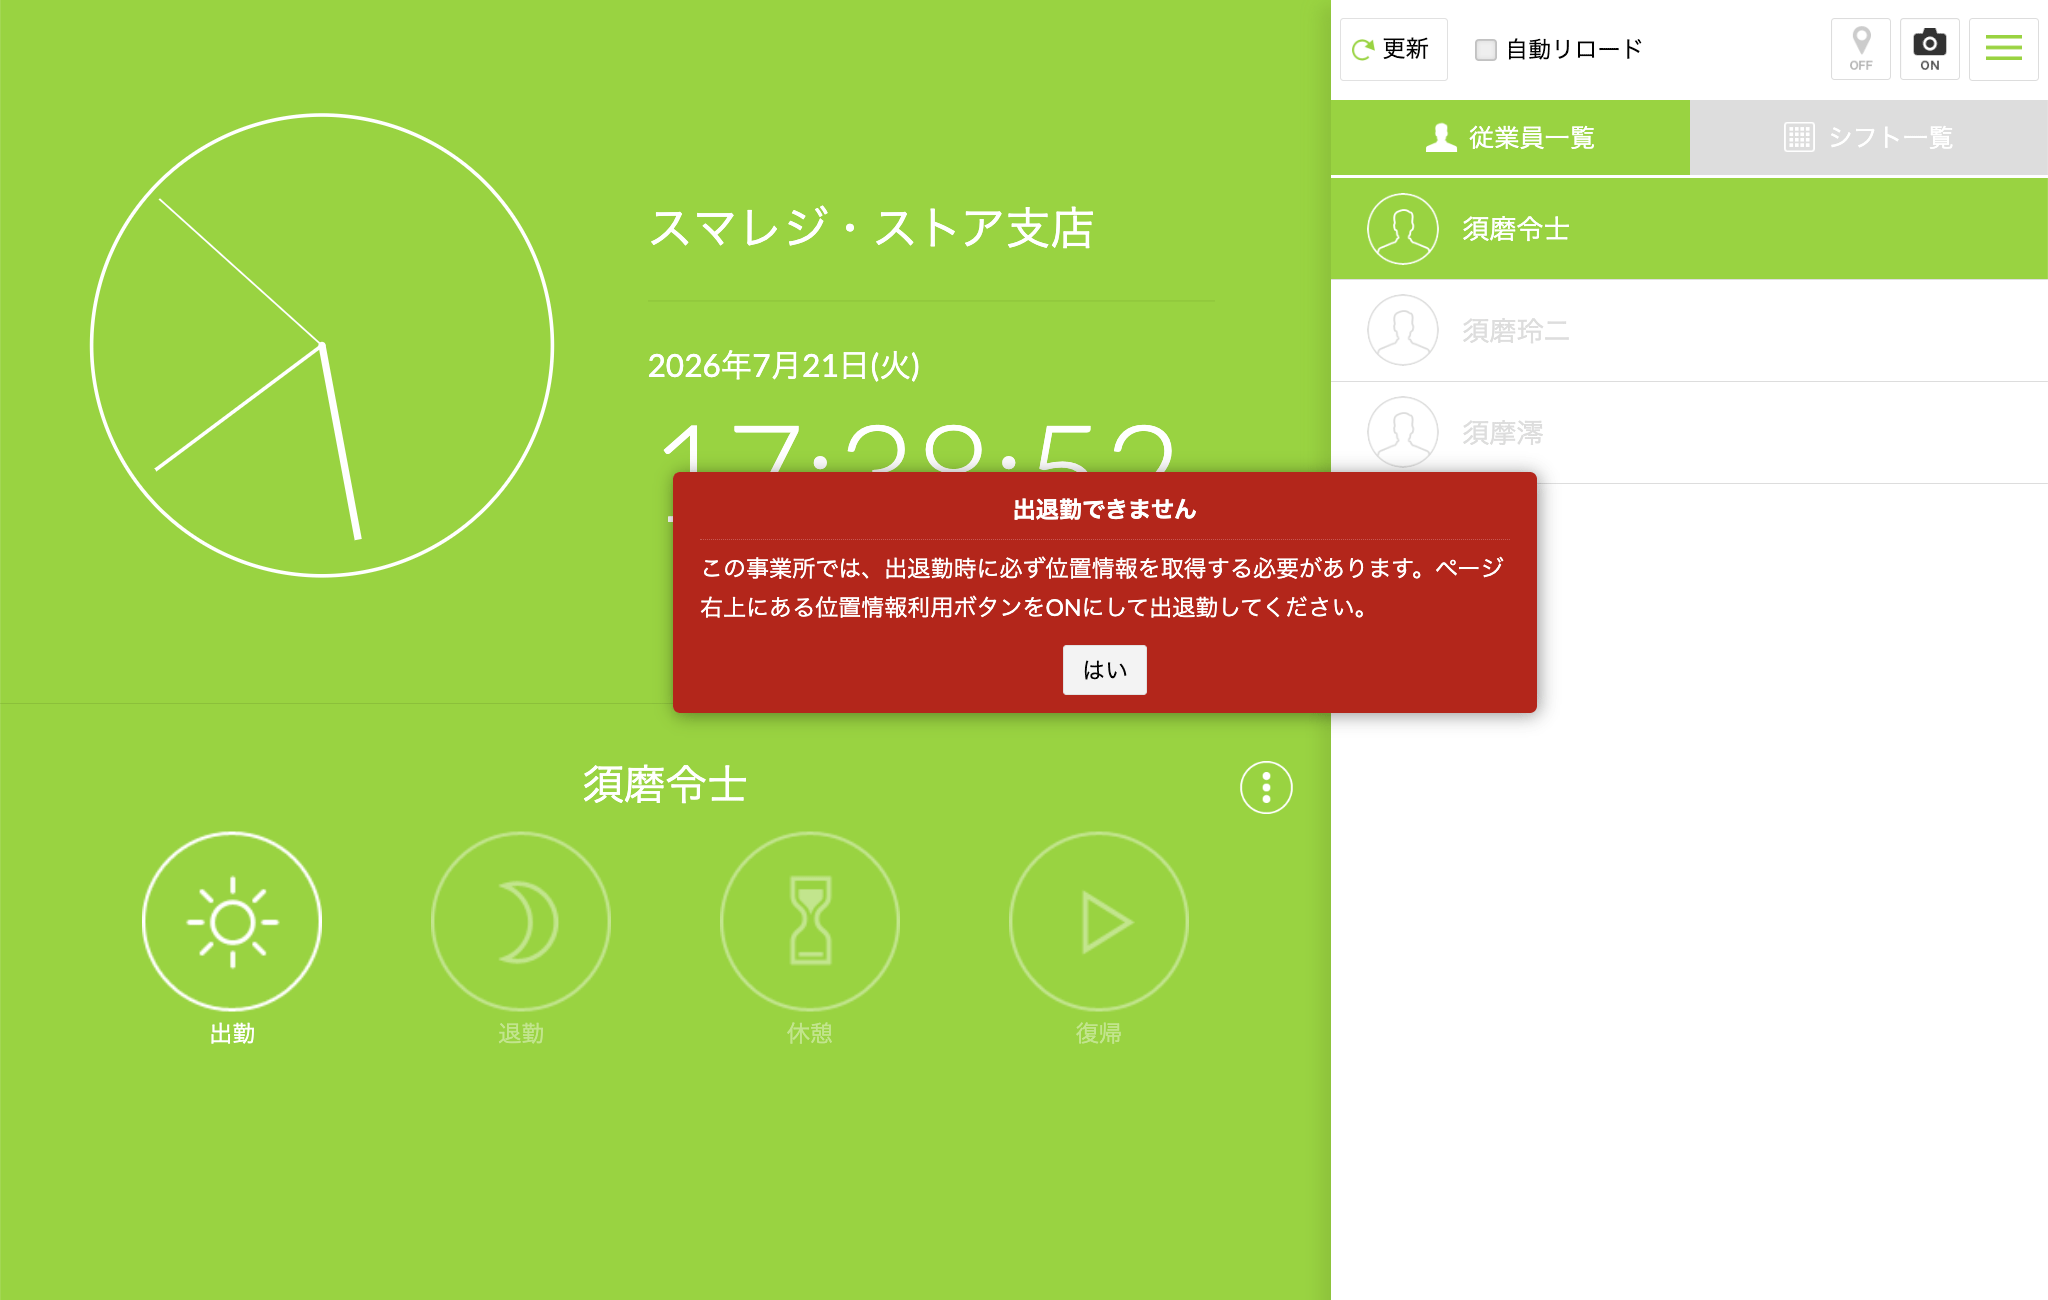Viewport: 2048px width, 1300px height.
Task: Turn on the location pin toggle
Action: (1860, 49)
